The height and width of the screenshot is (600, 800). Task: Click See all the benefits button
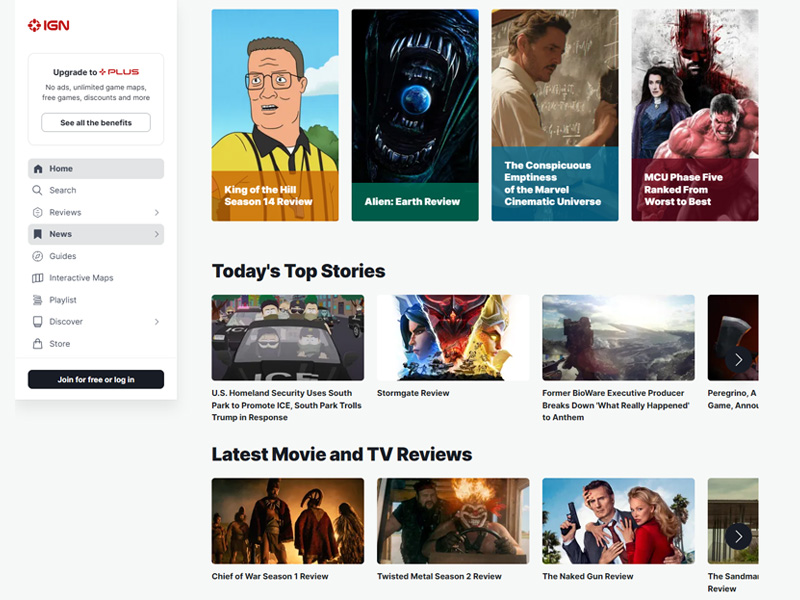(96, 123)
